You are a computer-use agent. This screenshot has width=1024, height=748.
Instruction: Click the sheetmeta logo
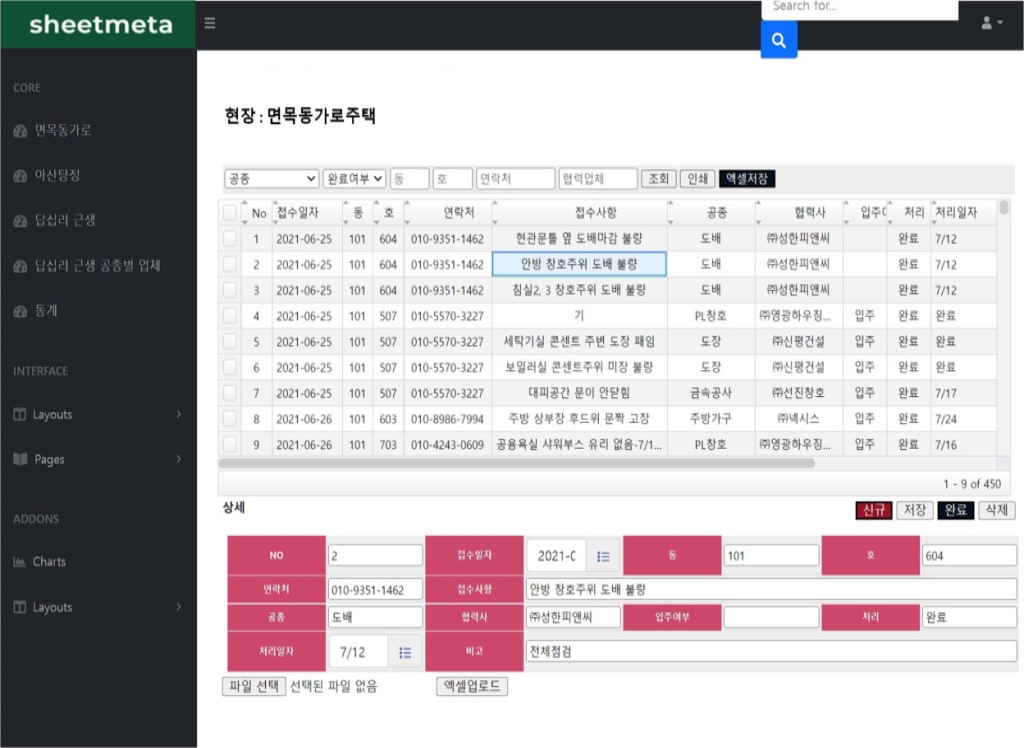coord(101,24)
